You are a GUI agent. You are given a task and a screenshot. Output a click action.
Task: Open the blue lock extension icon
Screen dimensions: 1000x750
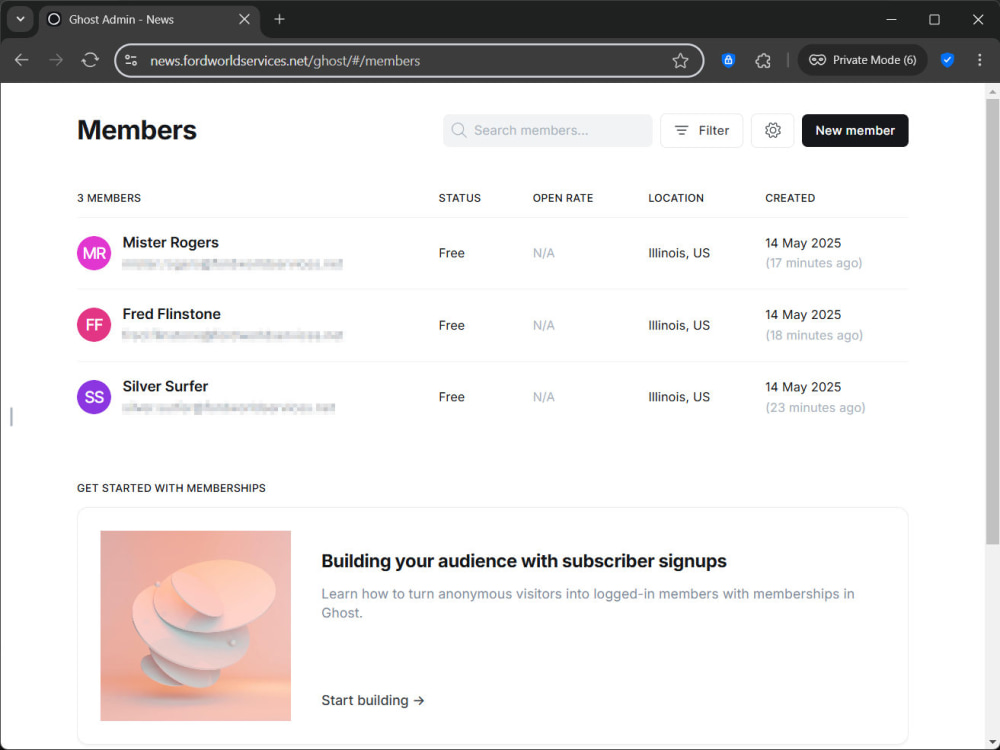pyautogui.click(x=728, y=60)
